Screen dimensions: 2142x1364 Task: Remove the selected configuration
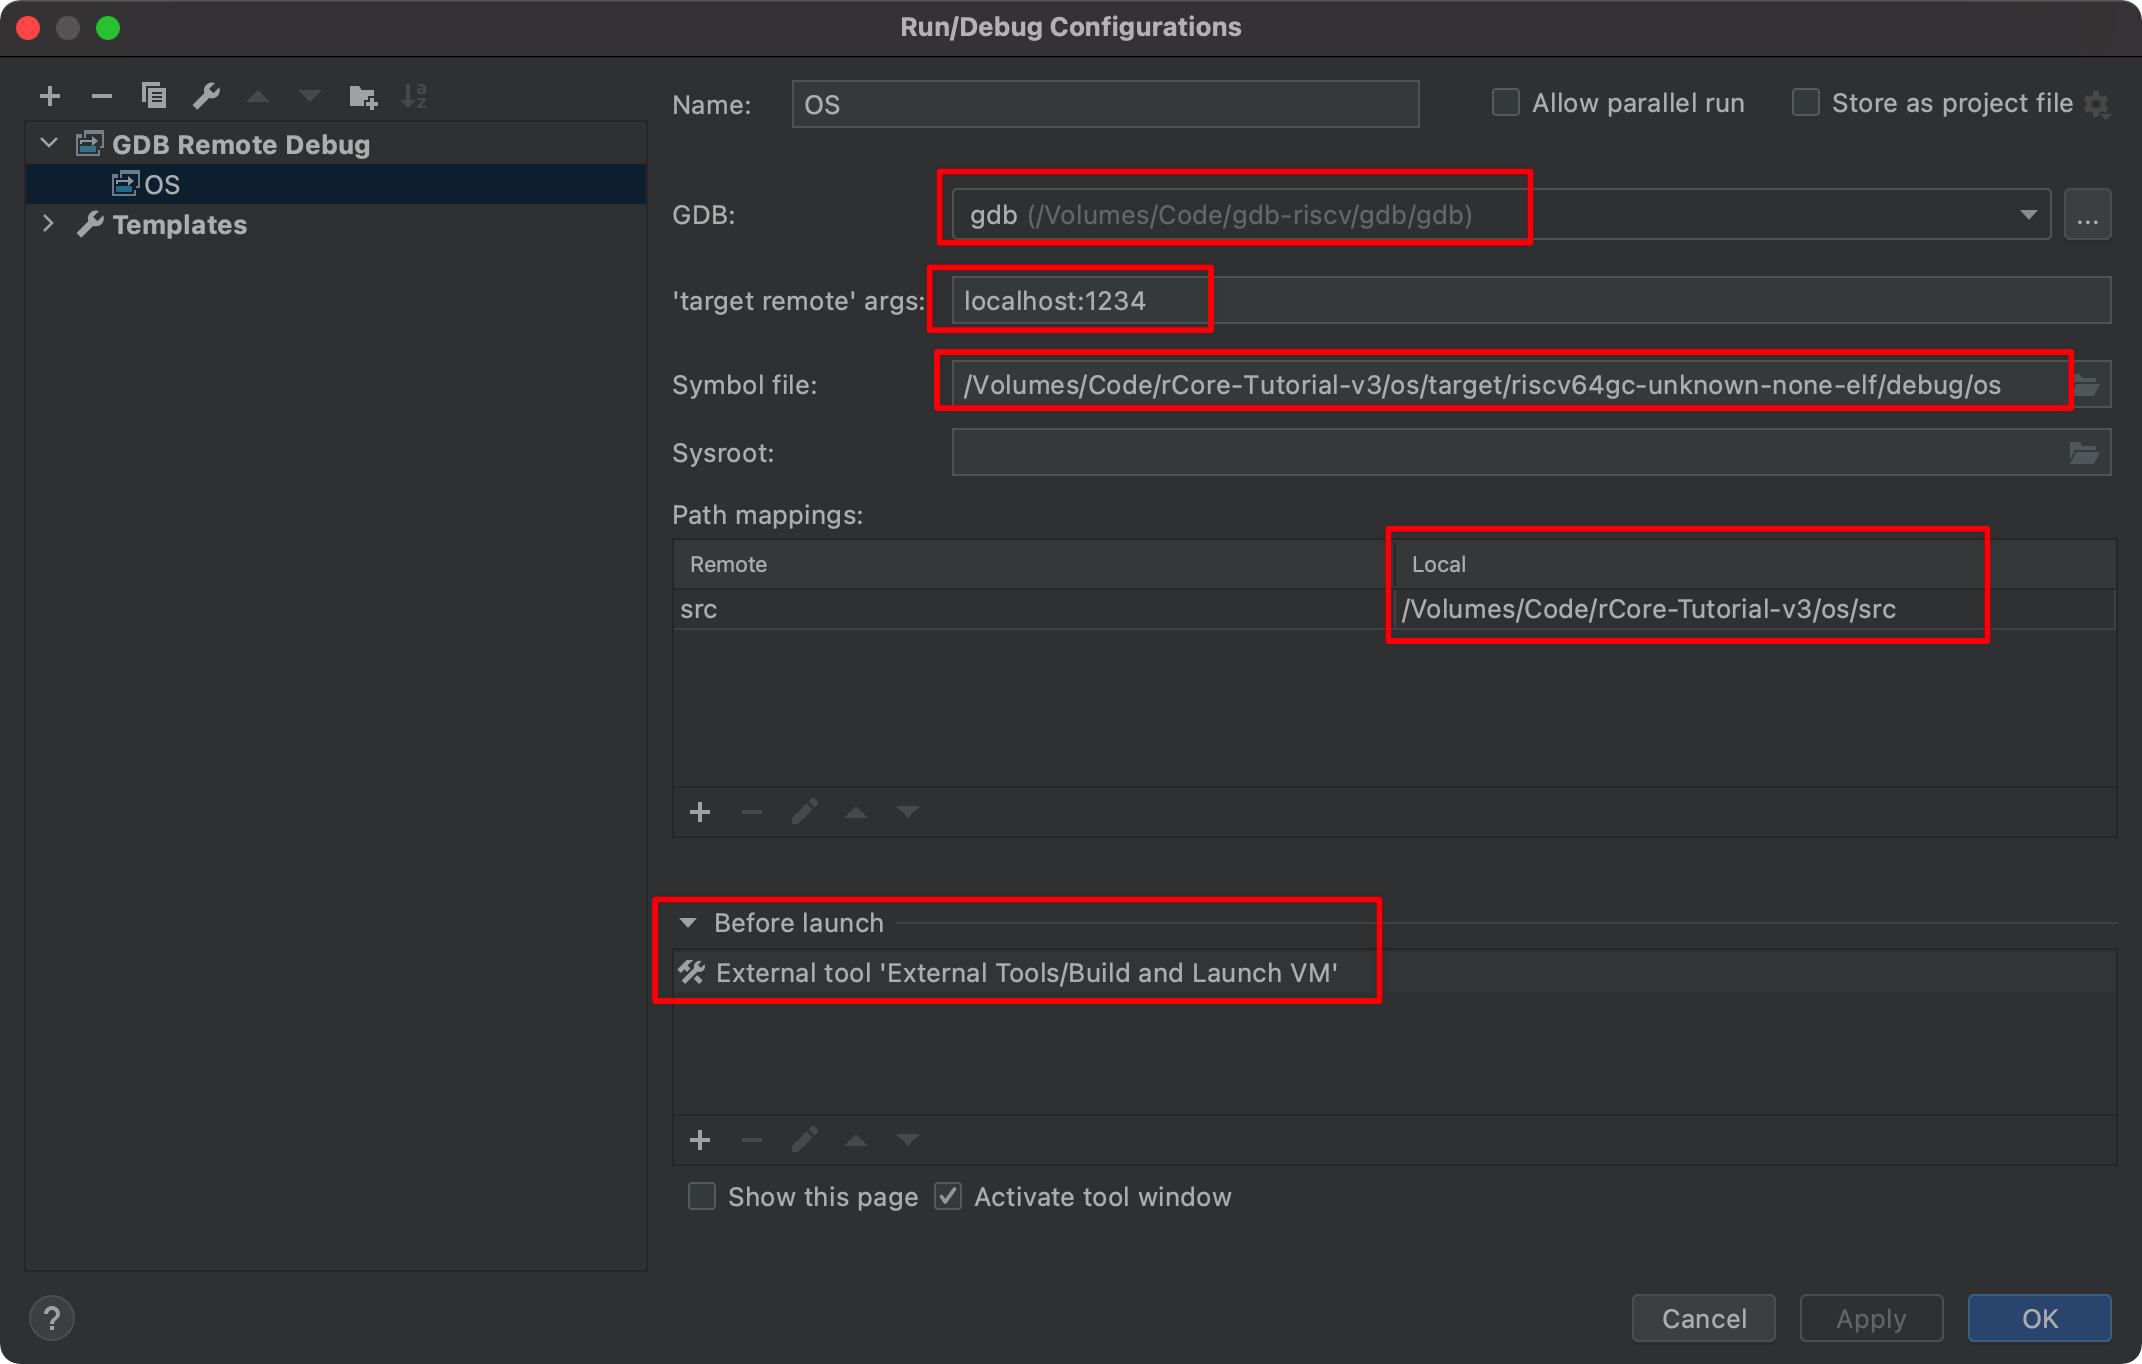click(x=102, y=96)
